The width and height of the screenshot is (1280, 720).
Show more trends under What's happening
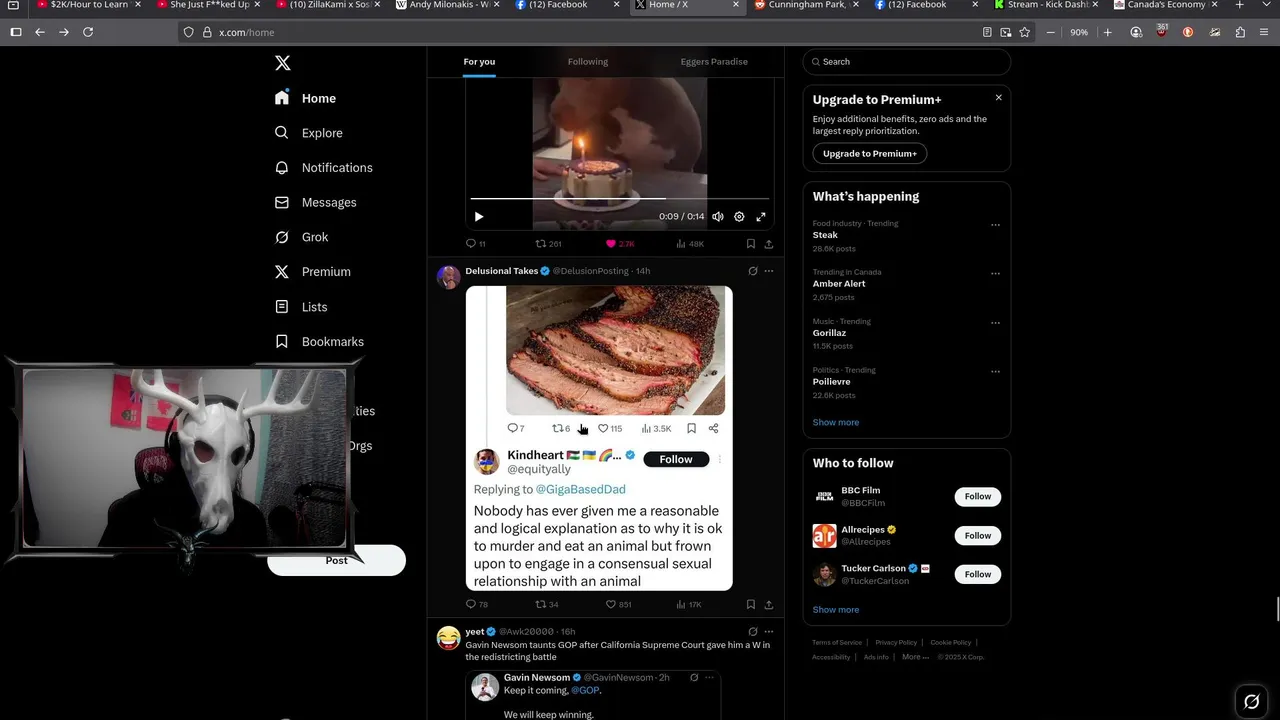pos(836,422)
